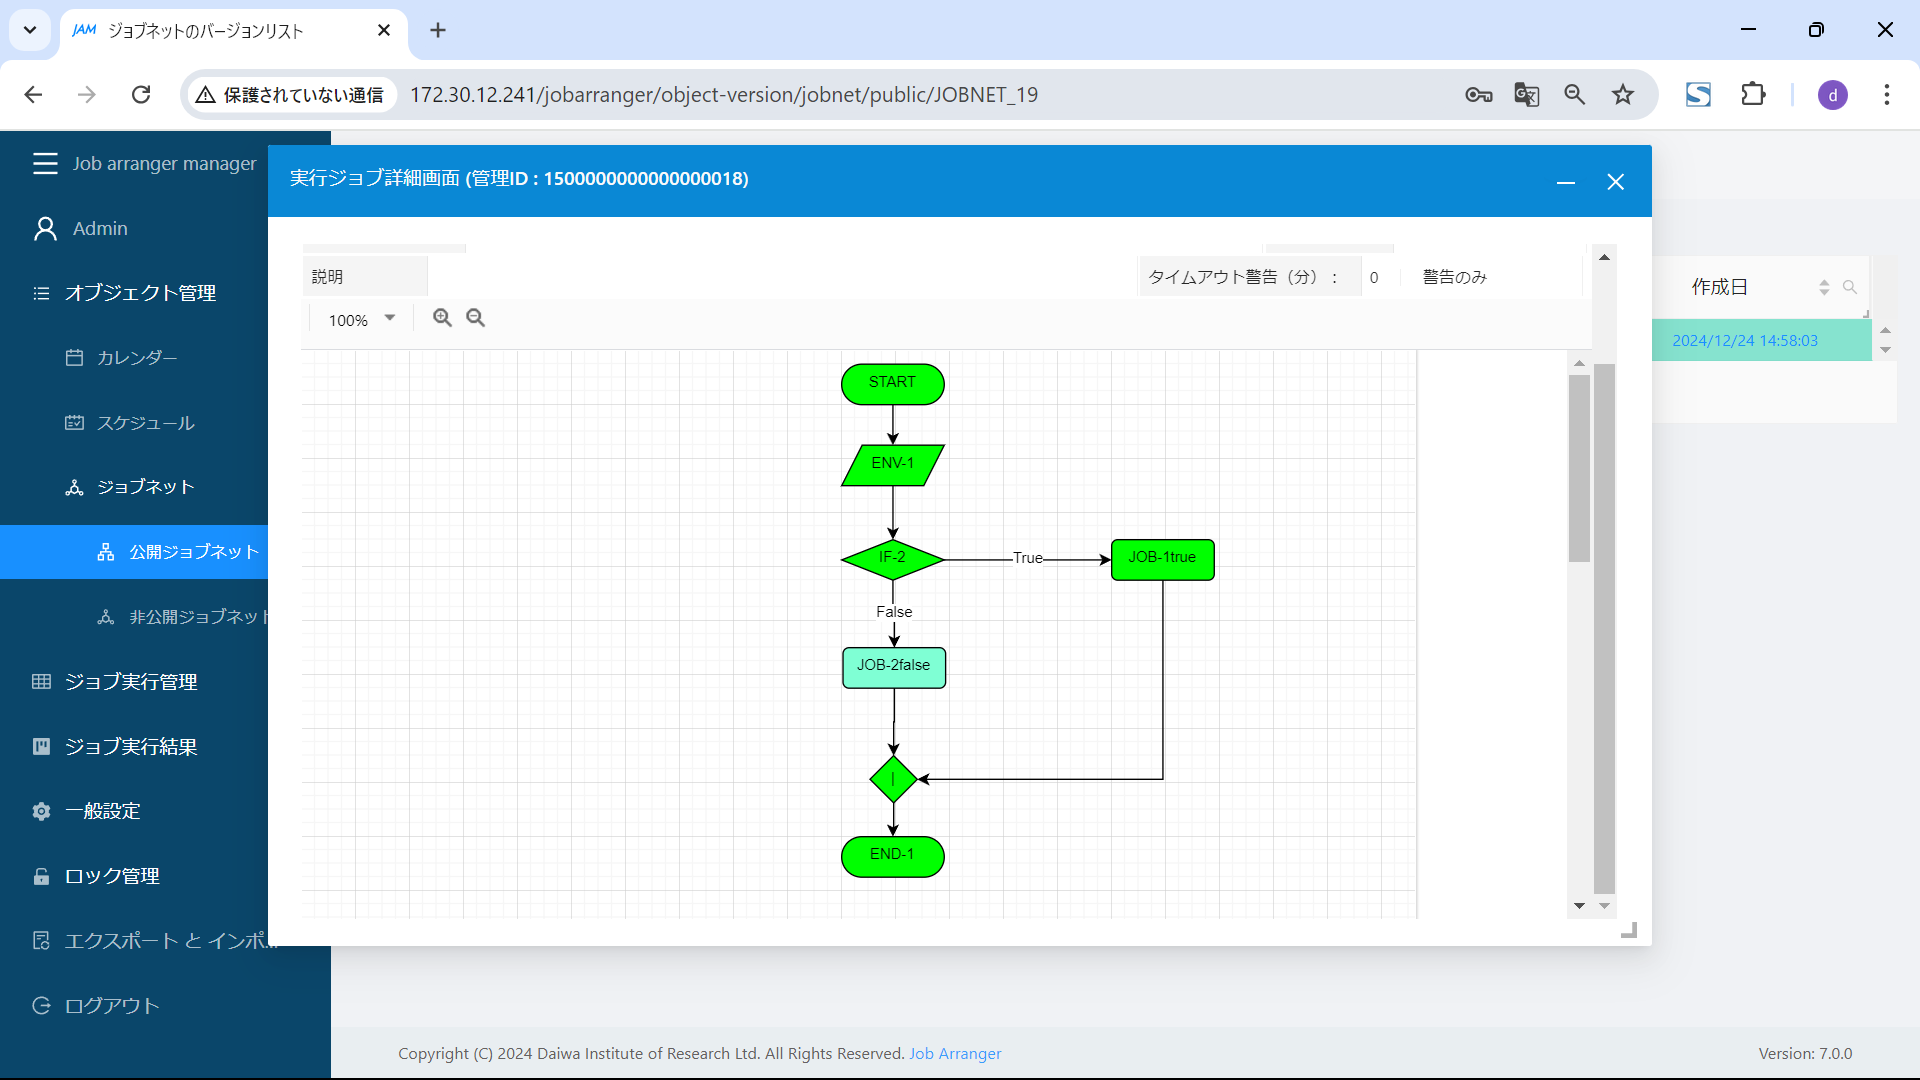This screenshot has height=1080, width=1920.
Task: Open スケジュール in the sidebar
Action: [x=145, y=423]
